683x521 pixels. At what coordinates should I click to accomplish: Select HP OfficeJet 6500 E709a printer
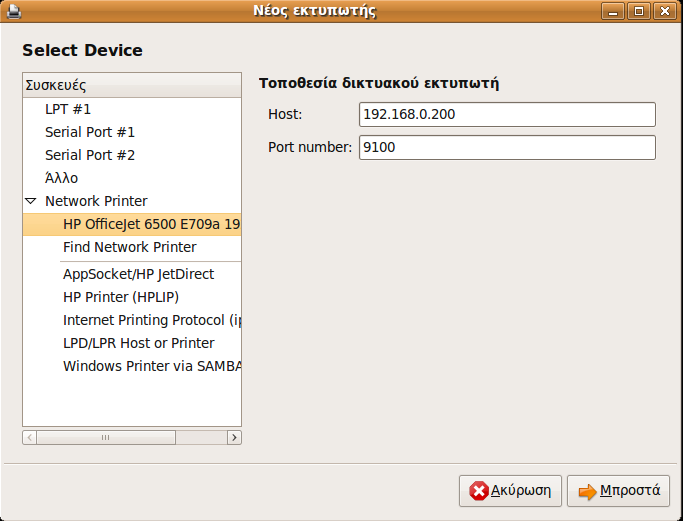(132, 224)
